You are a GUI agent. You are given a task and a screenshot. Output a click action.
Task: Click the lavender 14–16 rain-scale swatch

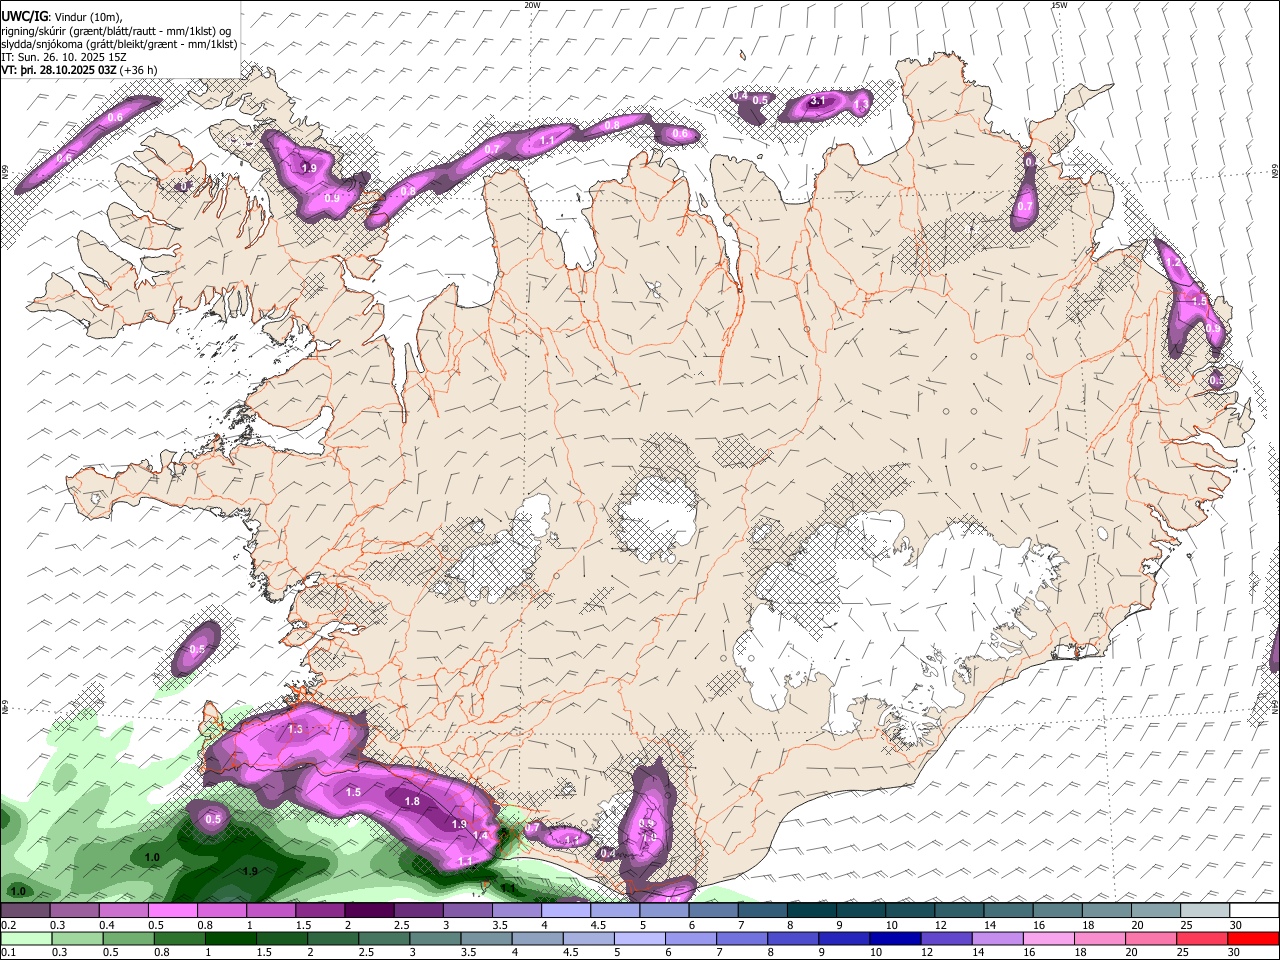pos(996,939)
